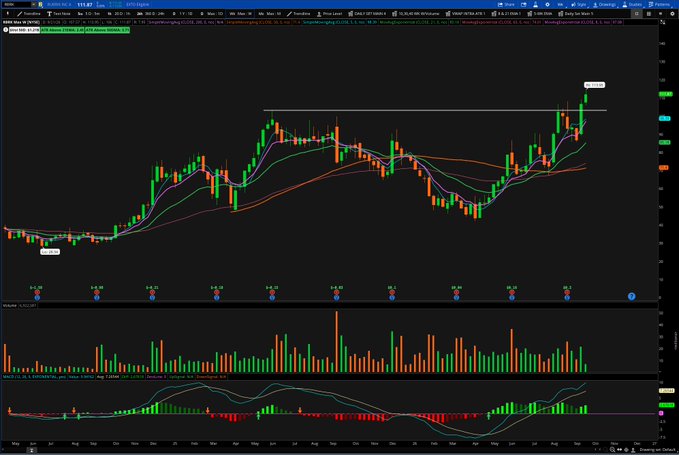Viewport: 679px width, 455px height.
Task: Click the Drawing set: Default selector
Action: coord(657,450)
